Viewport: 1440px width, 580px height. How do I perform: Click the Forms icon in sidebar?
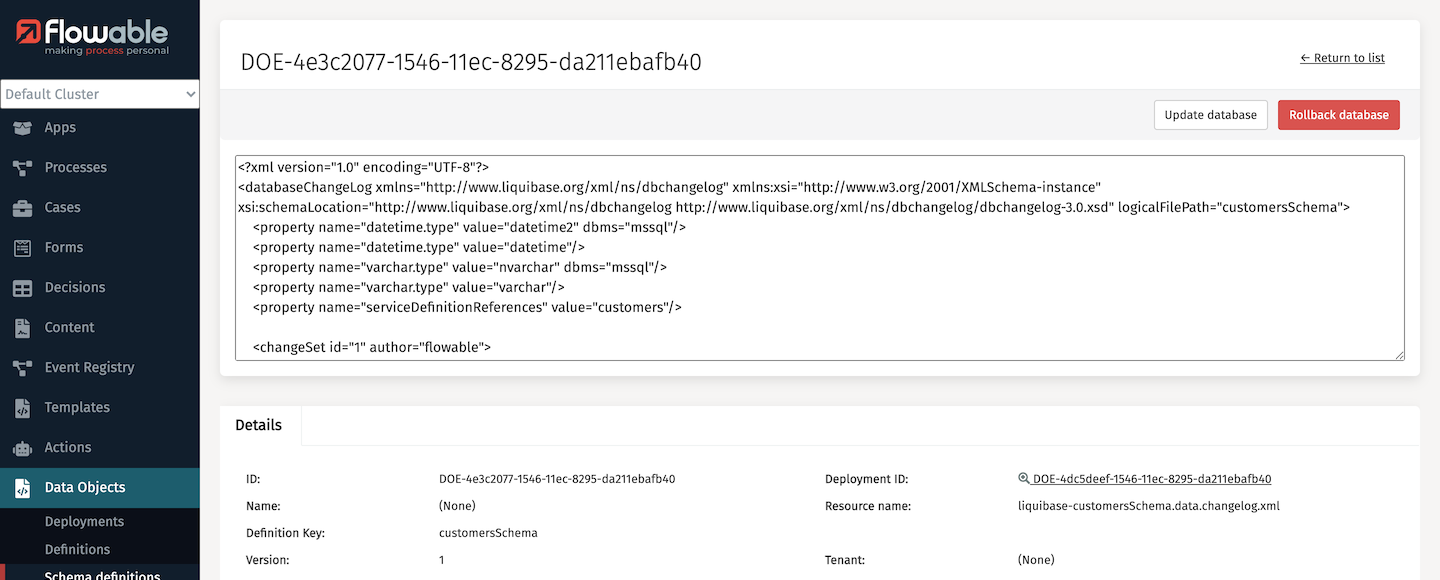pyautogui.click(x=22, y=248)
